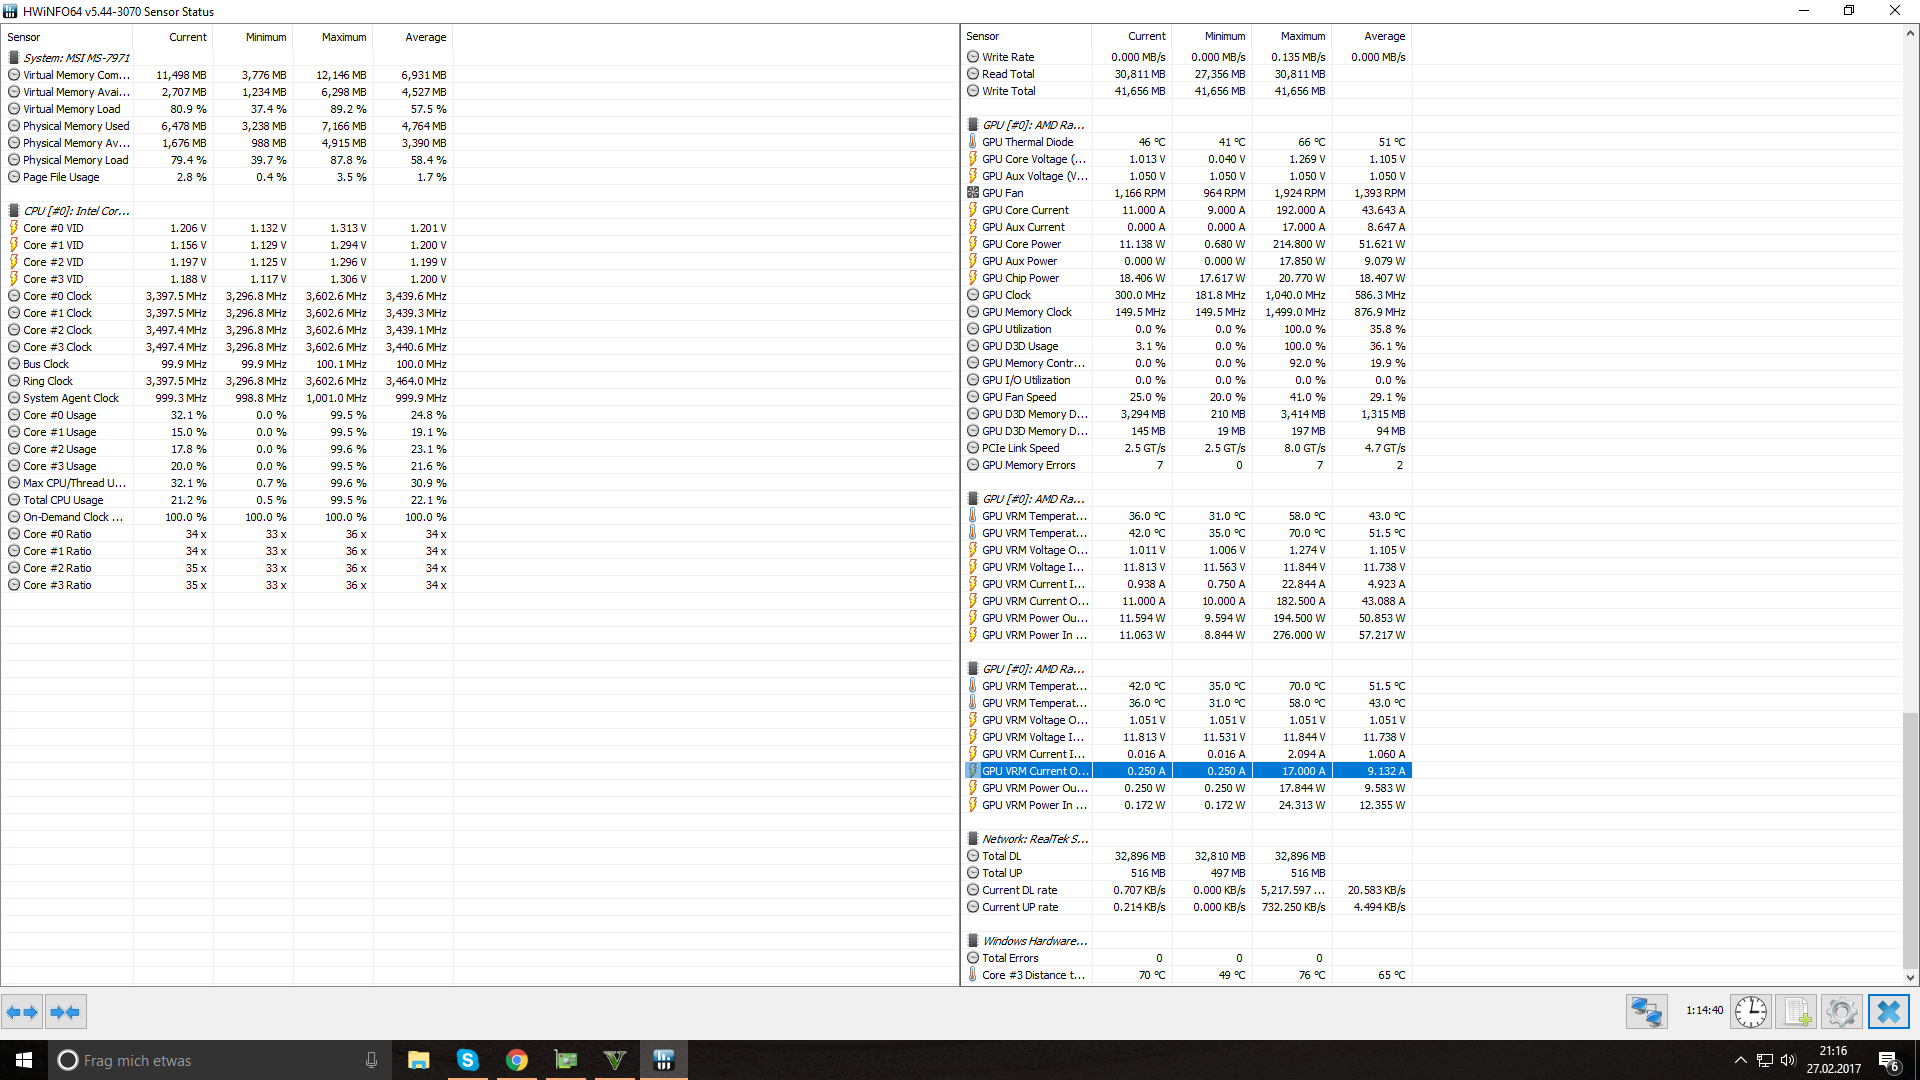Show hidden system tray icons chevron
Viewport: 1920px width, 1080px height.
pos(1740,1060)
